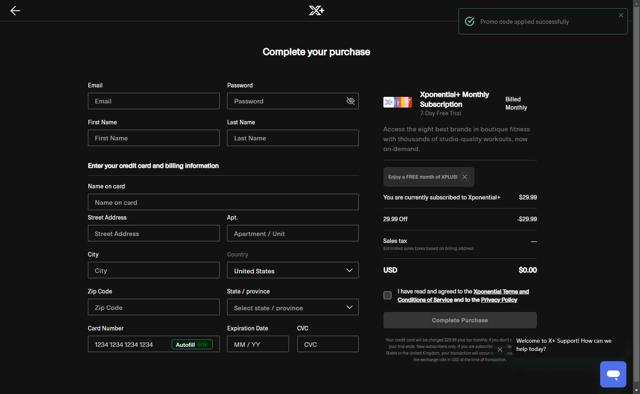Image resolution: width=640 pixels, height=394 pixels.
Task: Click the Zip Code field
Action: (153, 307)
